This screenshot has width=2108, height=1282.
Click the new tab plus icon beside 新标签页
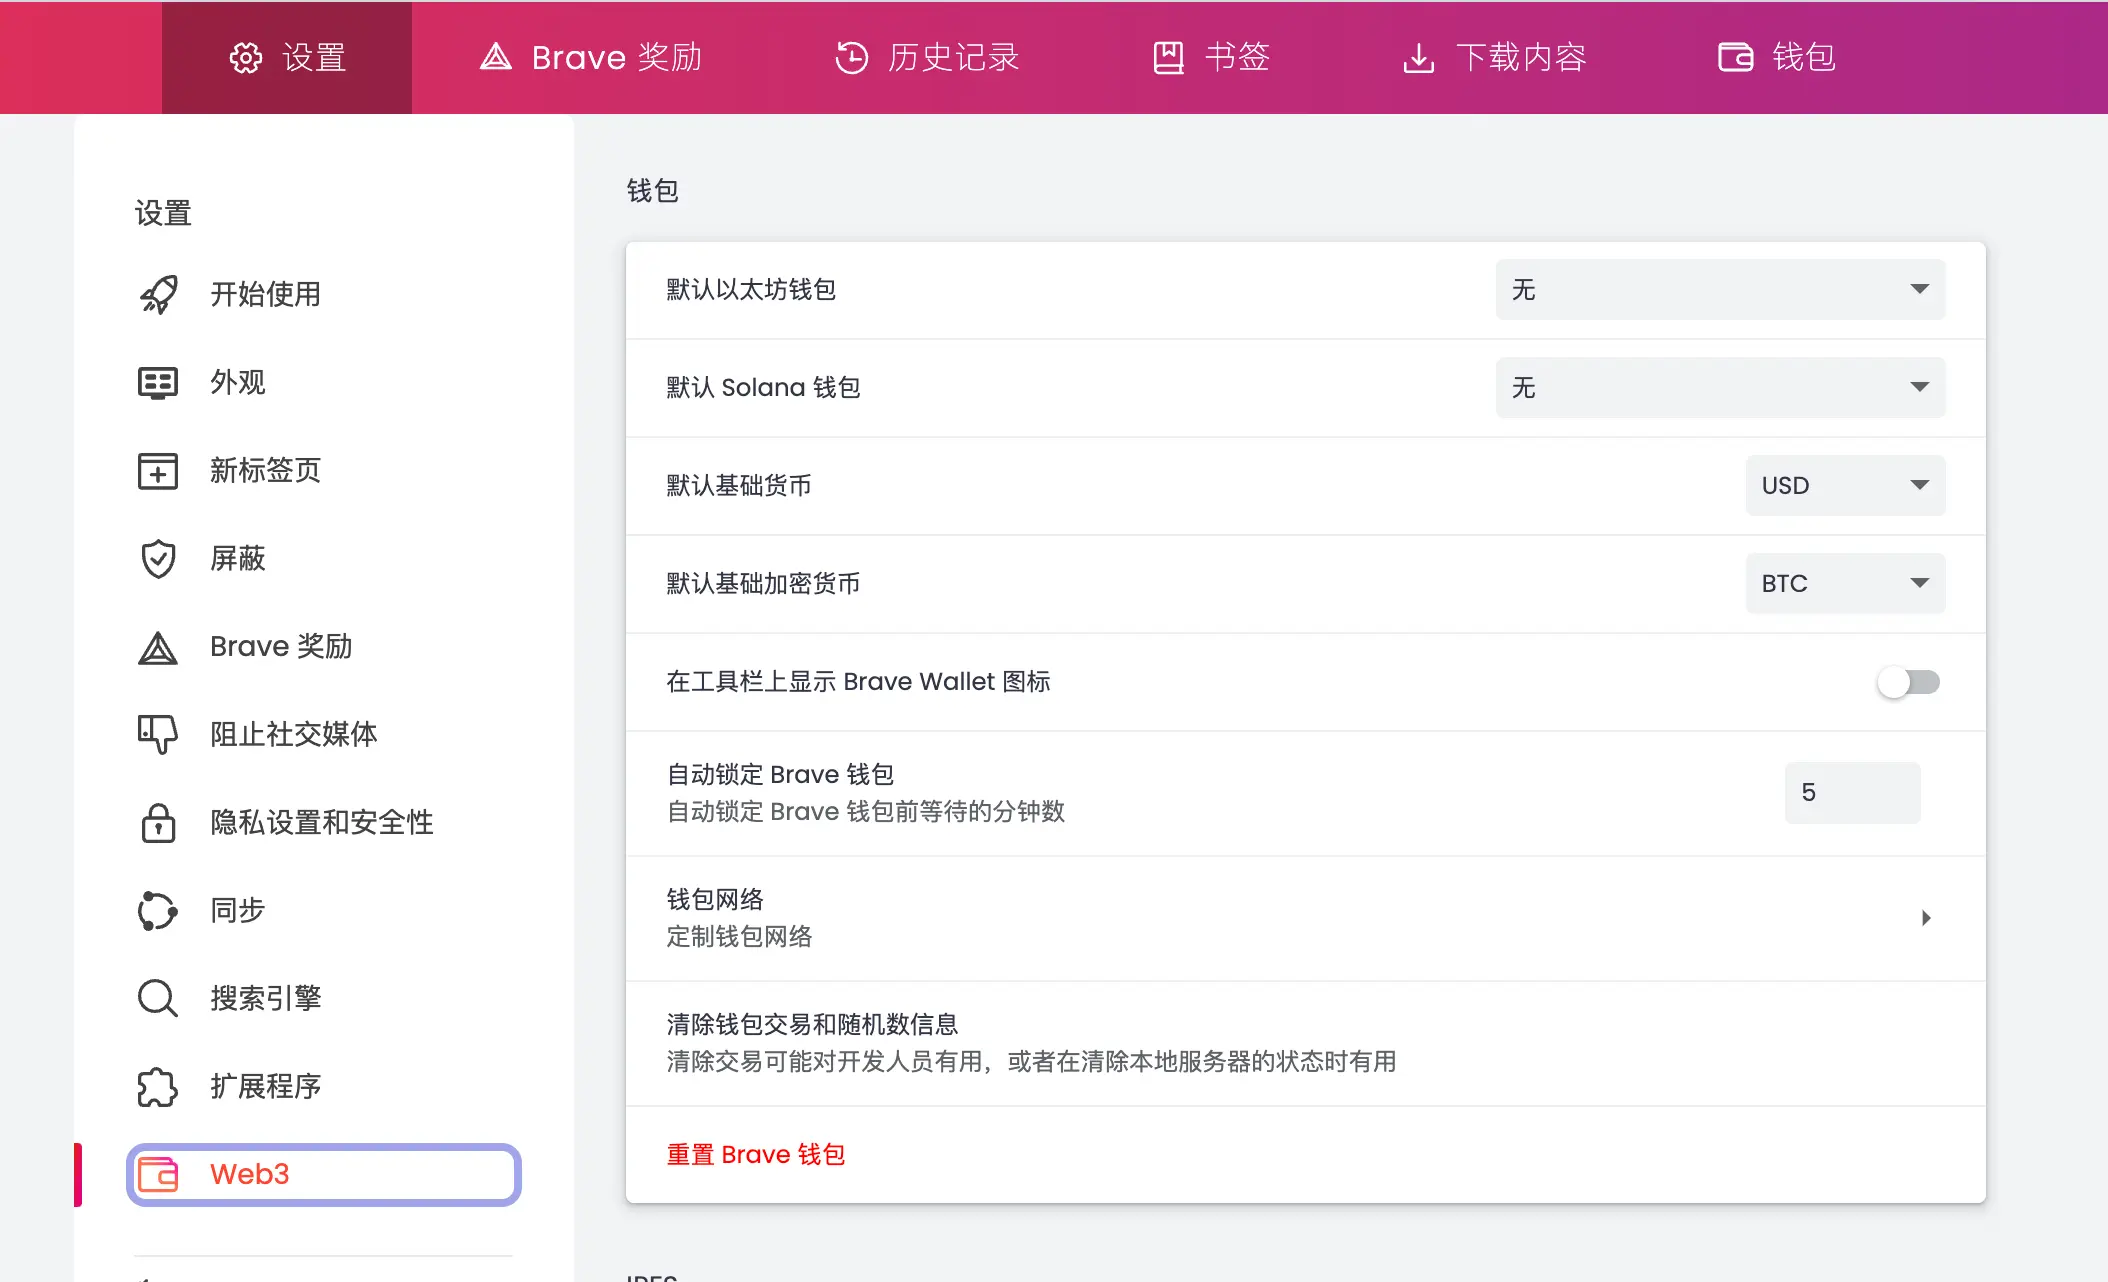pos(158,470)
